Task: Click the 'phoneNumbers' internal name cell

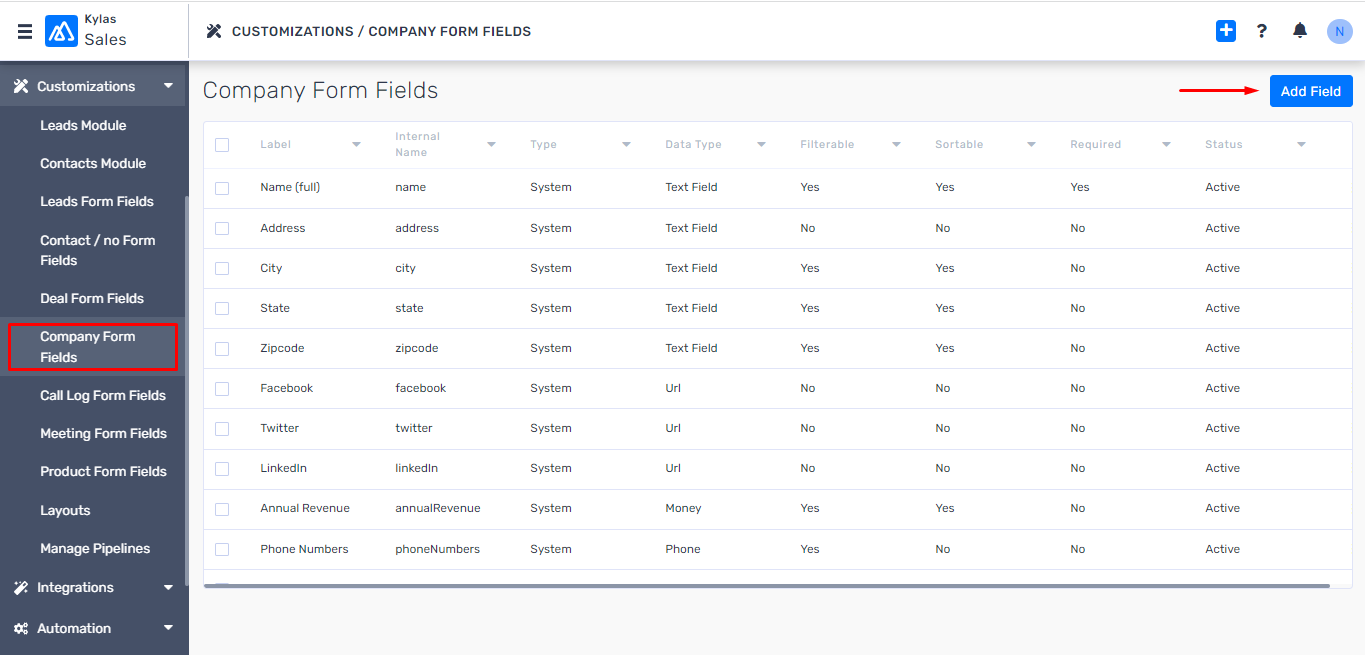Action: point(438,549)
